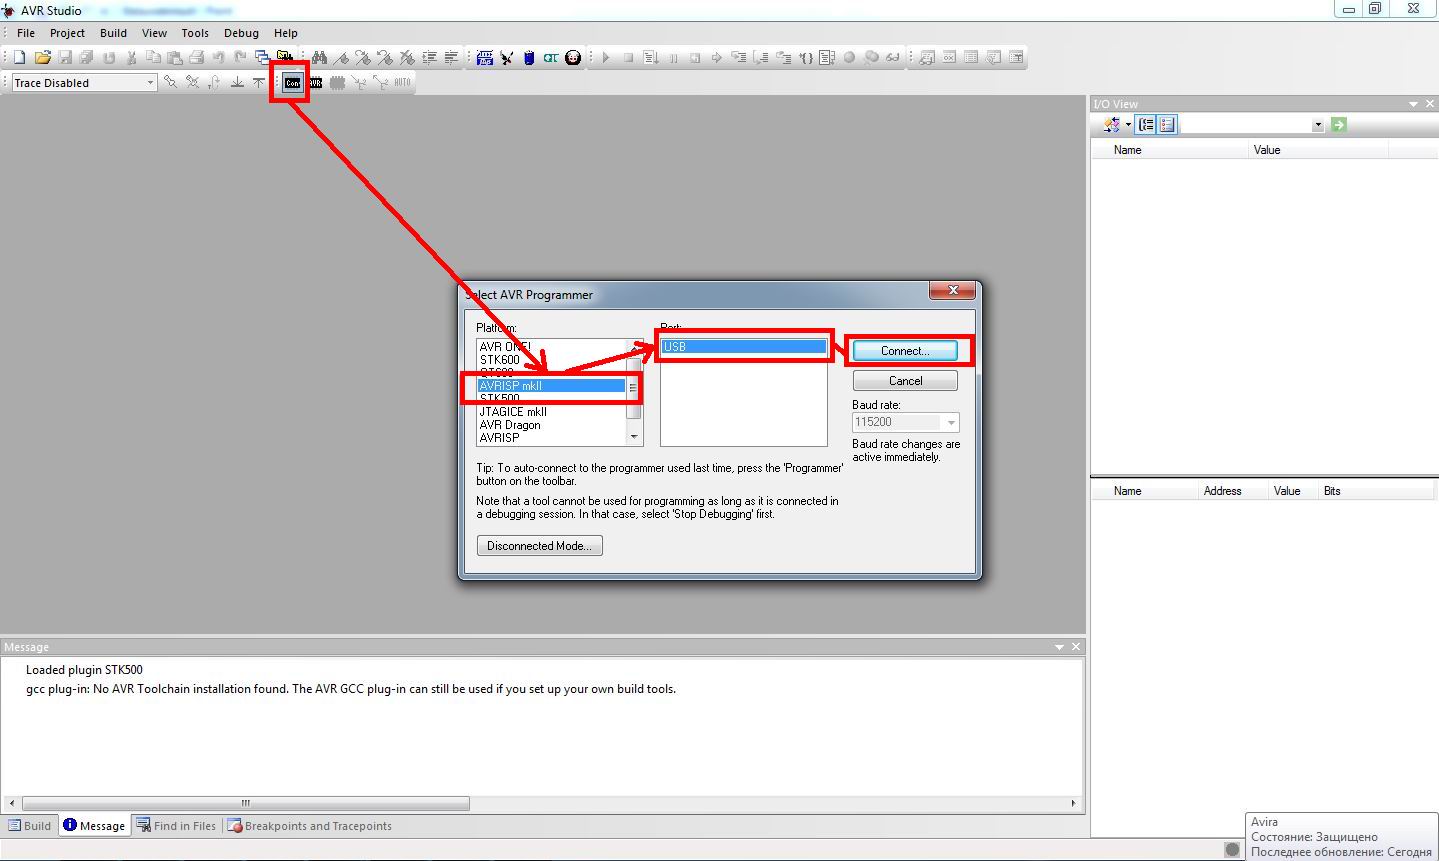Viewport: 1439px width, 861px height.
Task: Open the File menu
Action: coord(26,33)
